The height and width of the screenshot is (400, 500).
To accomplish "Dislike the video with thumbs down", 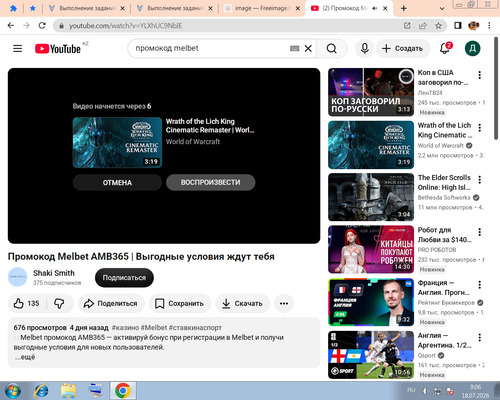I will (x=59, y=303).
